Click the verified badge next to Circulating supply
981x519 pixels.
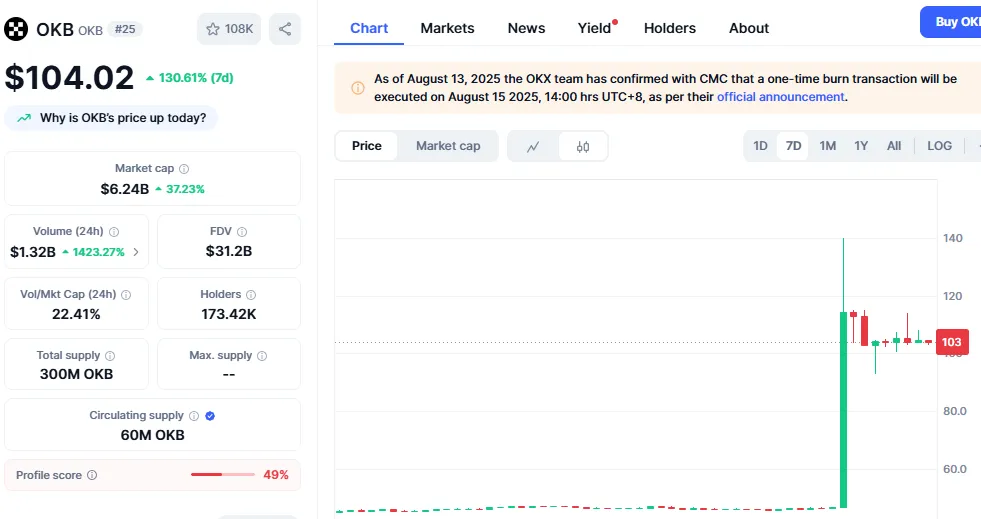(x=210, y=416)
